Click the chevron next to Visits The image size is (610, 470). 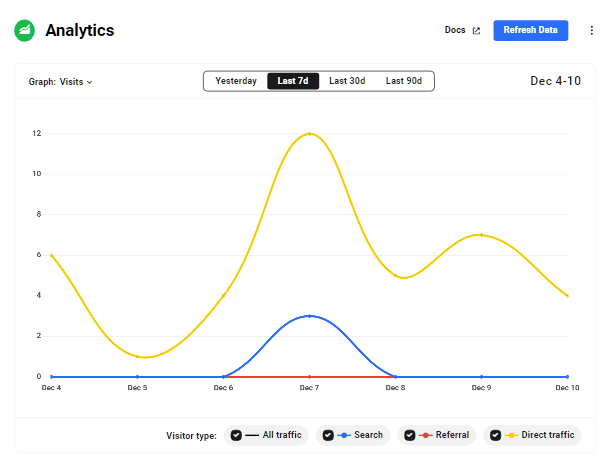pyautogui.click(x=90, y=82)
